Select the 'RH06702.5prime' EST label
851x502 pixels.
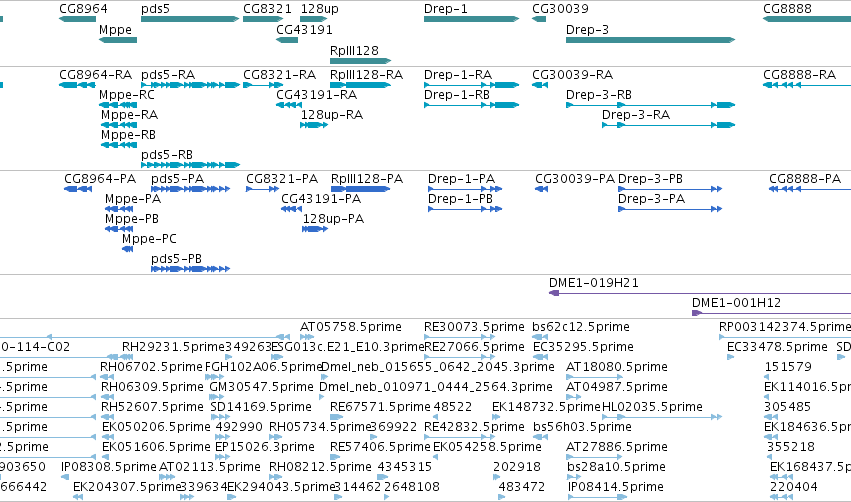coord(151,367)
